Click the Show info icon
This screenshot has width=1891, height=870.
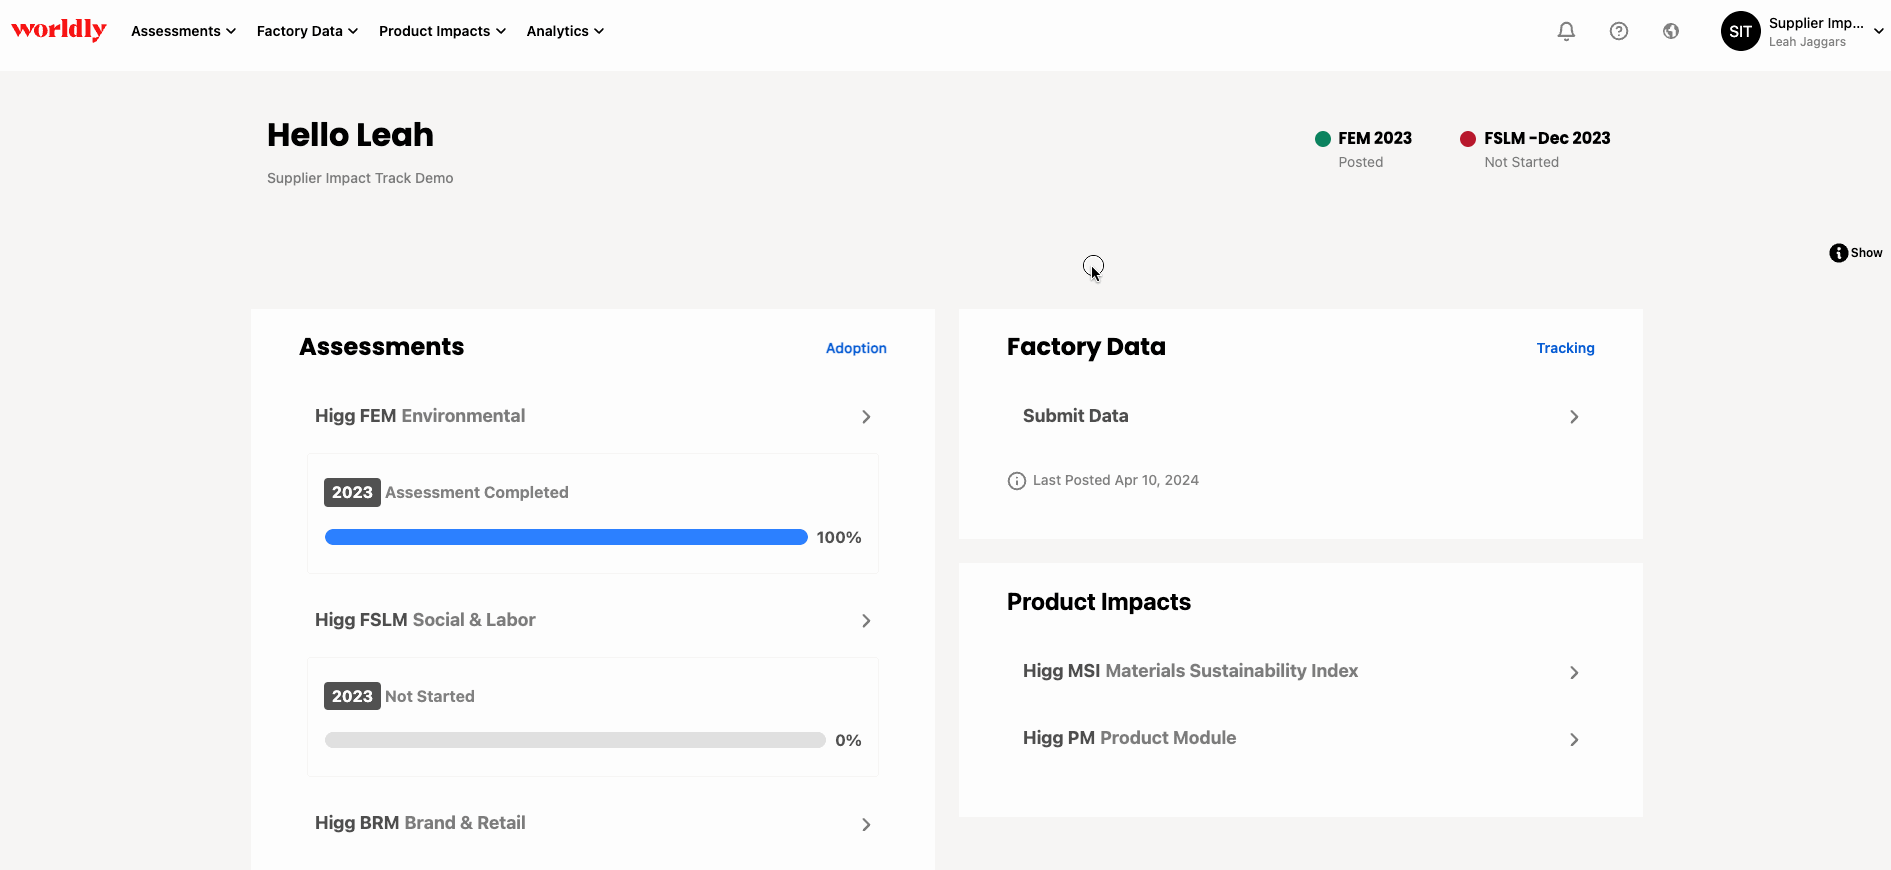tap(1838, 253)
